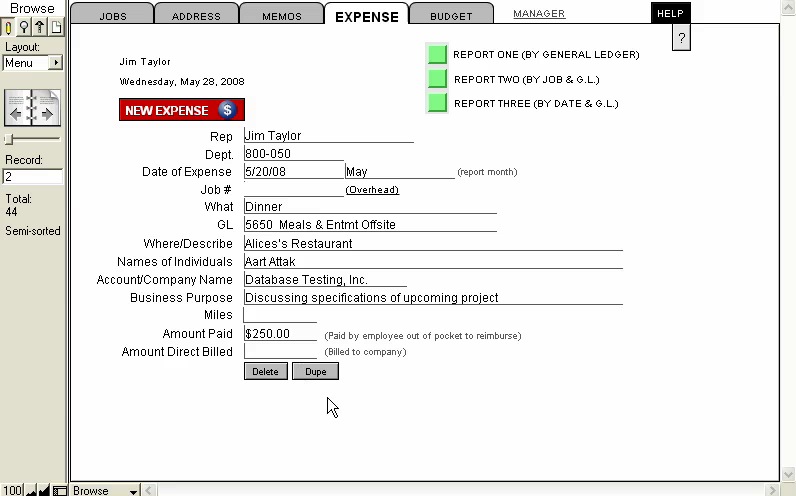This screenshot has height=496, width=796.
Task: Click the (Overhead) link
Action: pyautogui.click(x=372, y=190)
